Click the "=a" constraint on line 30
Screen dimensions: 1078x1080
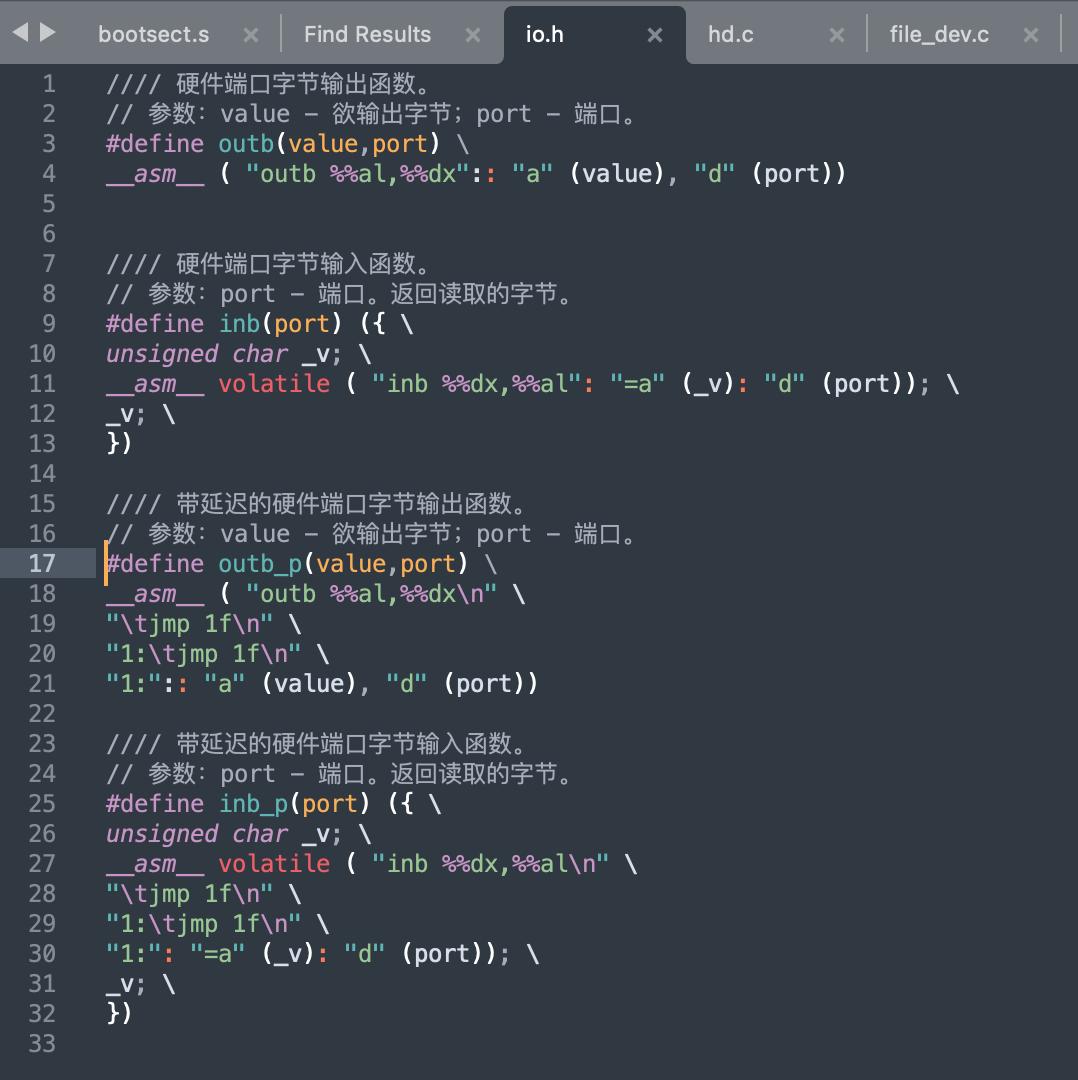(217, 954)
